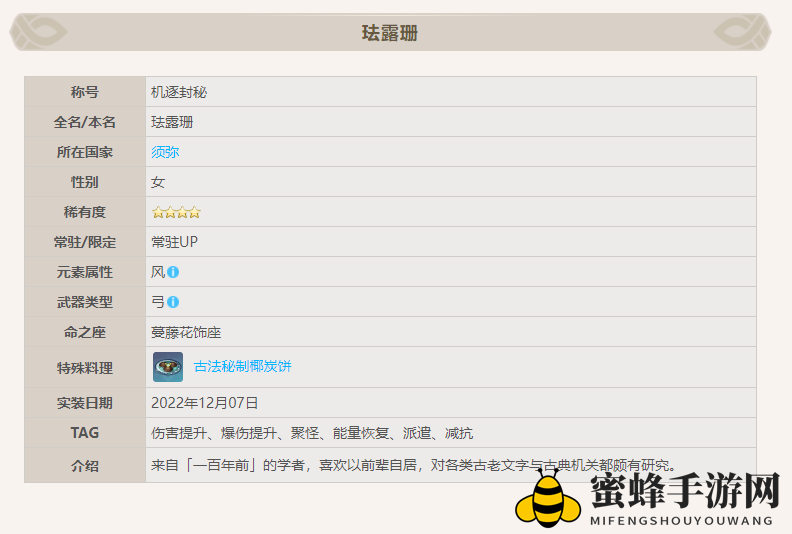This screenshot has height=534, width=792.
Task: Click the 实装日期 row label
Action: (85, 403)
